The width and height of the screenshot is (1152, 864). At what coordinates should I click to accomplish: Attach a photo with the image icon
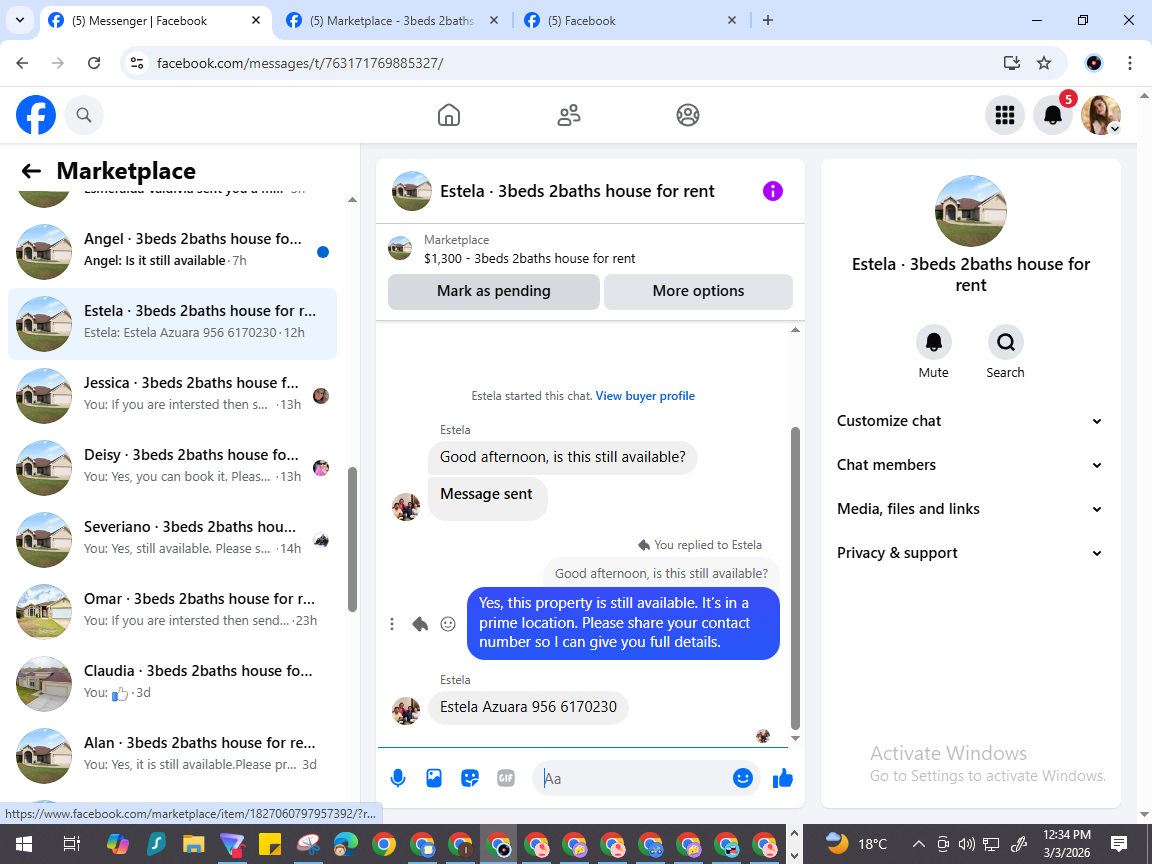pyautogui.click(x=433, y=778)
